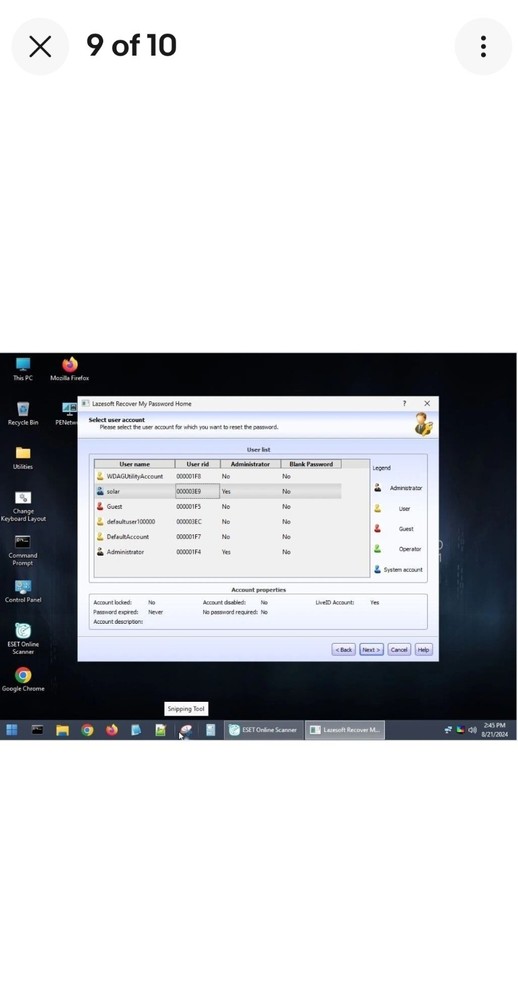Screen dimensions: 518x1000
Task: Open the ESET Online Scanner desktop shortcut
Action: (x=23, y=638)
